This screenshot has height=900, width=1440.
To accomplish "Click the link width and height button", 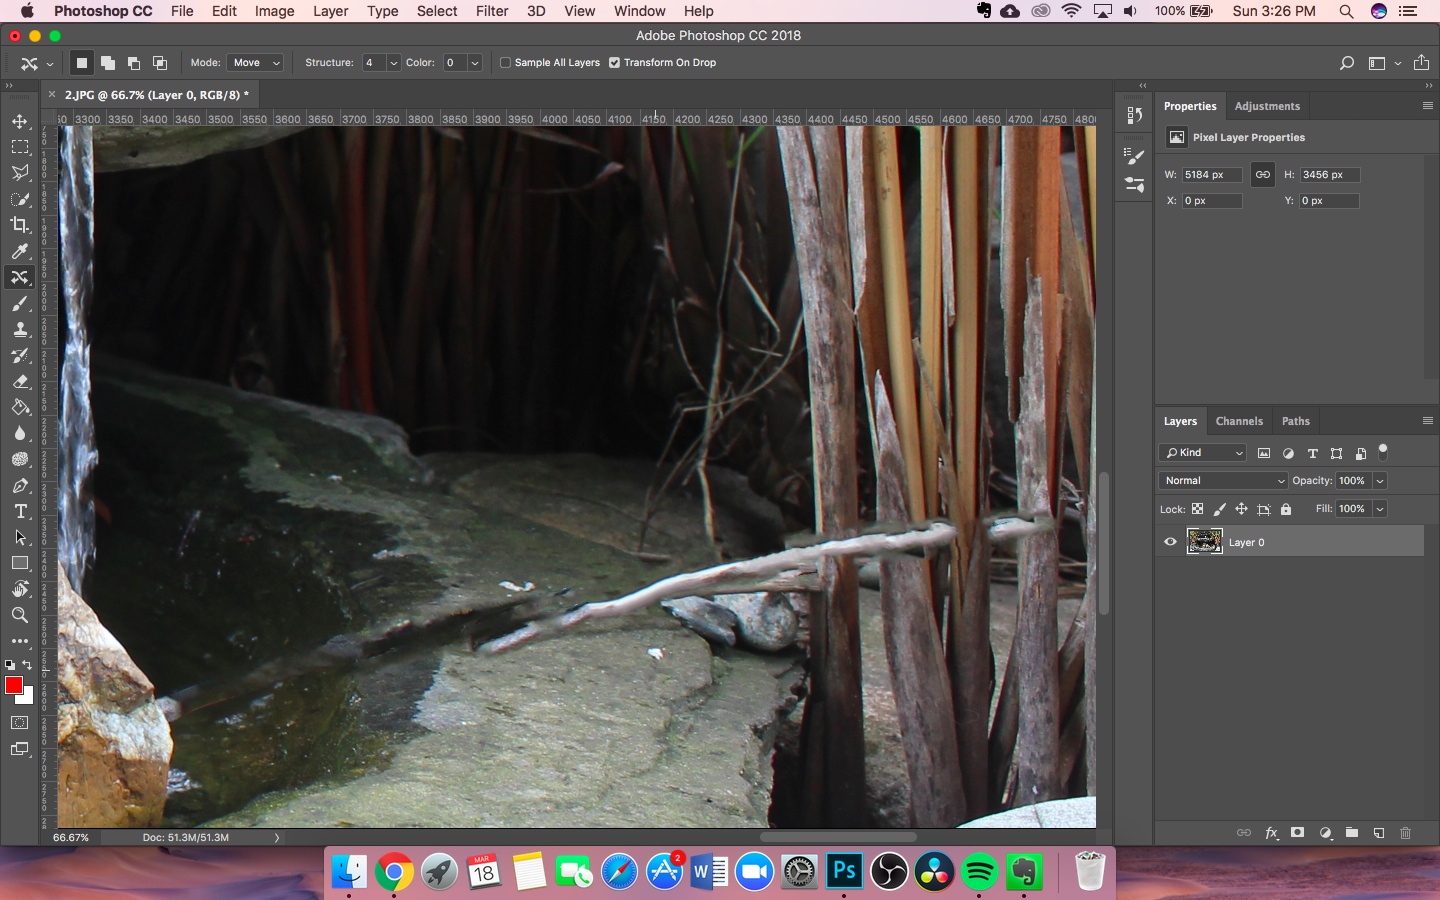I will click(1263, 175).
